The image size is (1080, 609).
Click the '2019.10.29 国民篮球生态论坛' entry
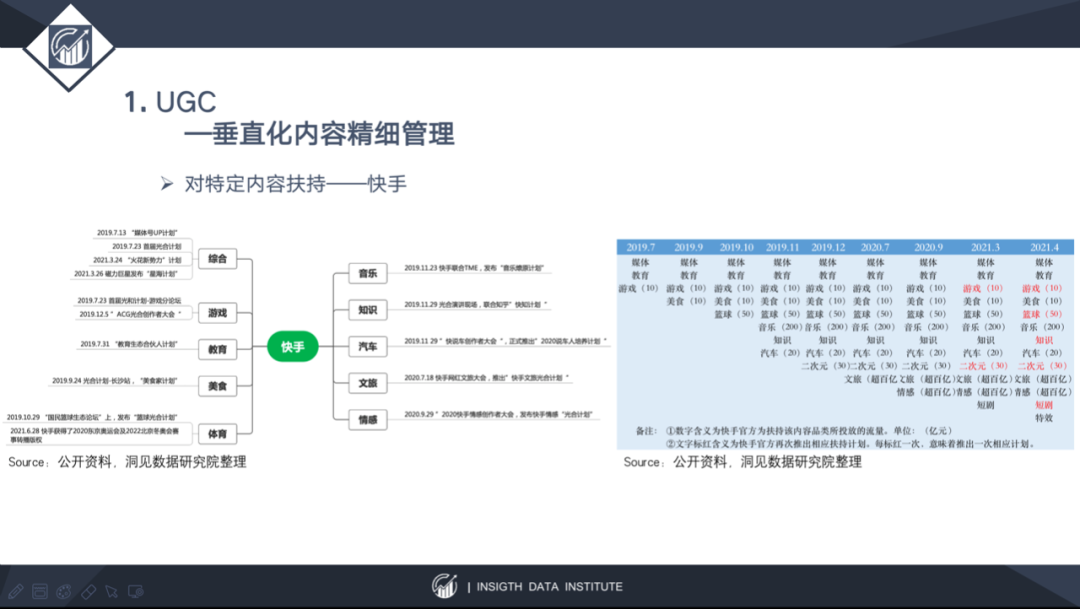point(92,417)
